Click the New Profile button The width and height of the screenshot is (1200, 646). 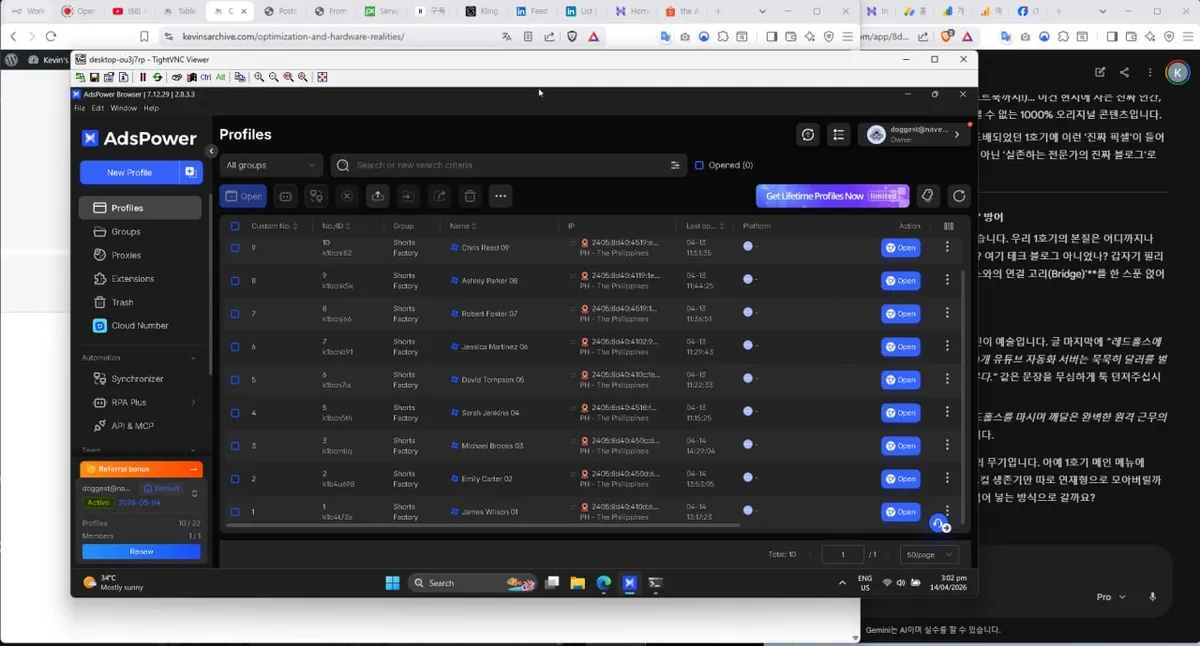(130, 172)
